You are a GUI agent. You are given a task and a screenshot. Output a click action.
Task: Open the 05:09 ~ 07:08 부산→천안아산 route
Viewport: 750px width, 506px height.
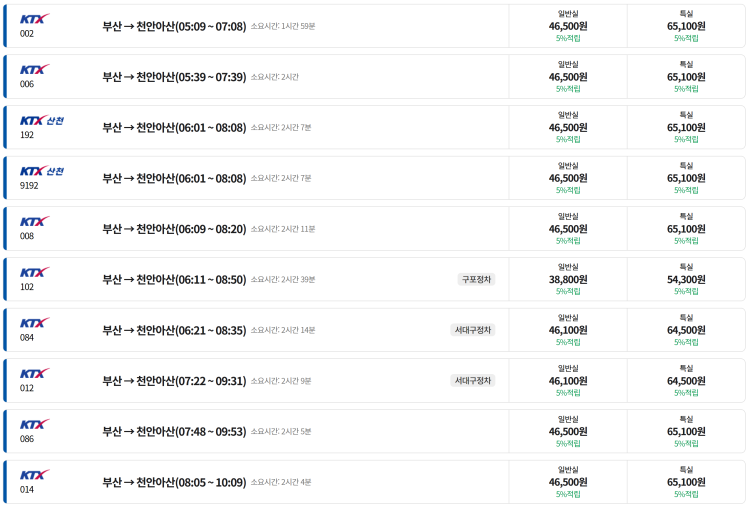pyautogui.click(x=174, y=26)
